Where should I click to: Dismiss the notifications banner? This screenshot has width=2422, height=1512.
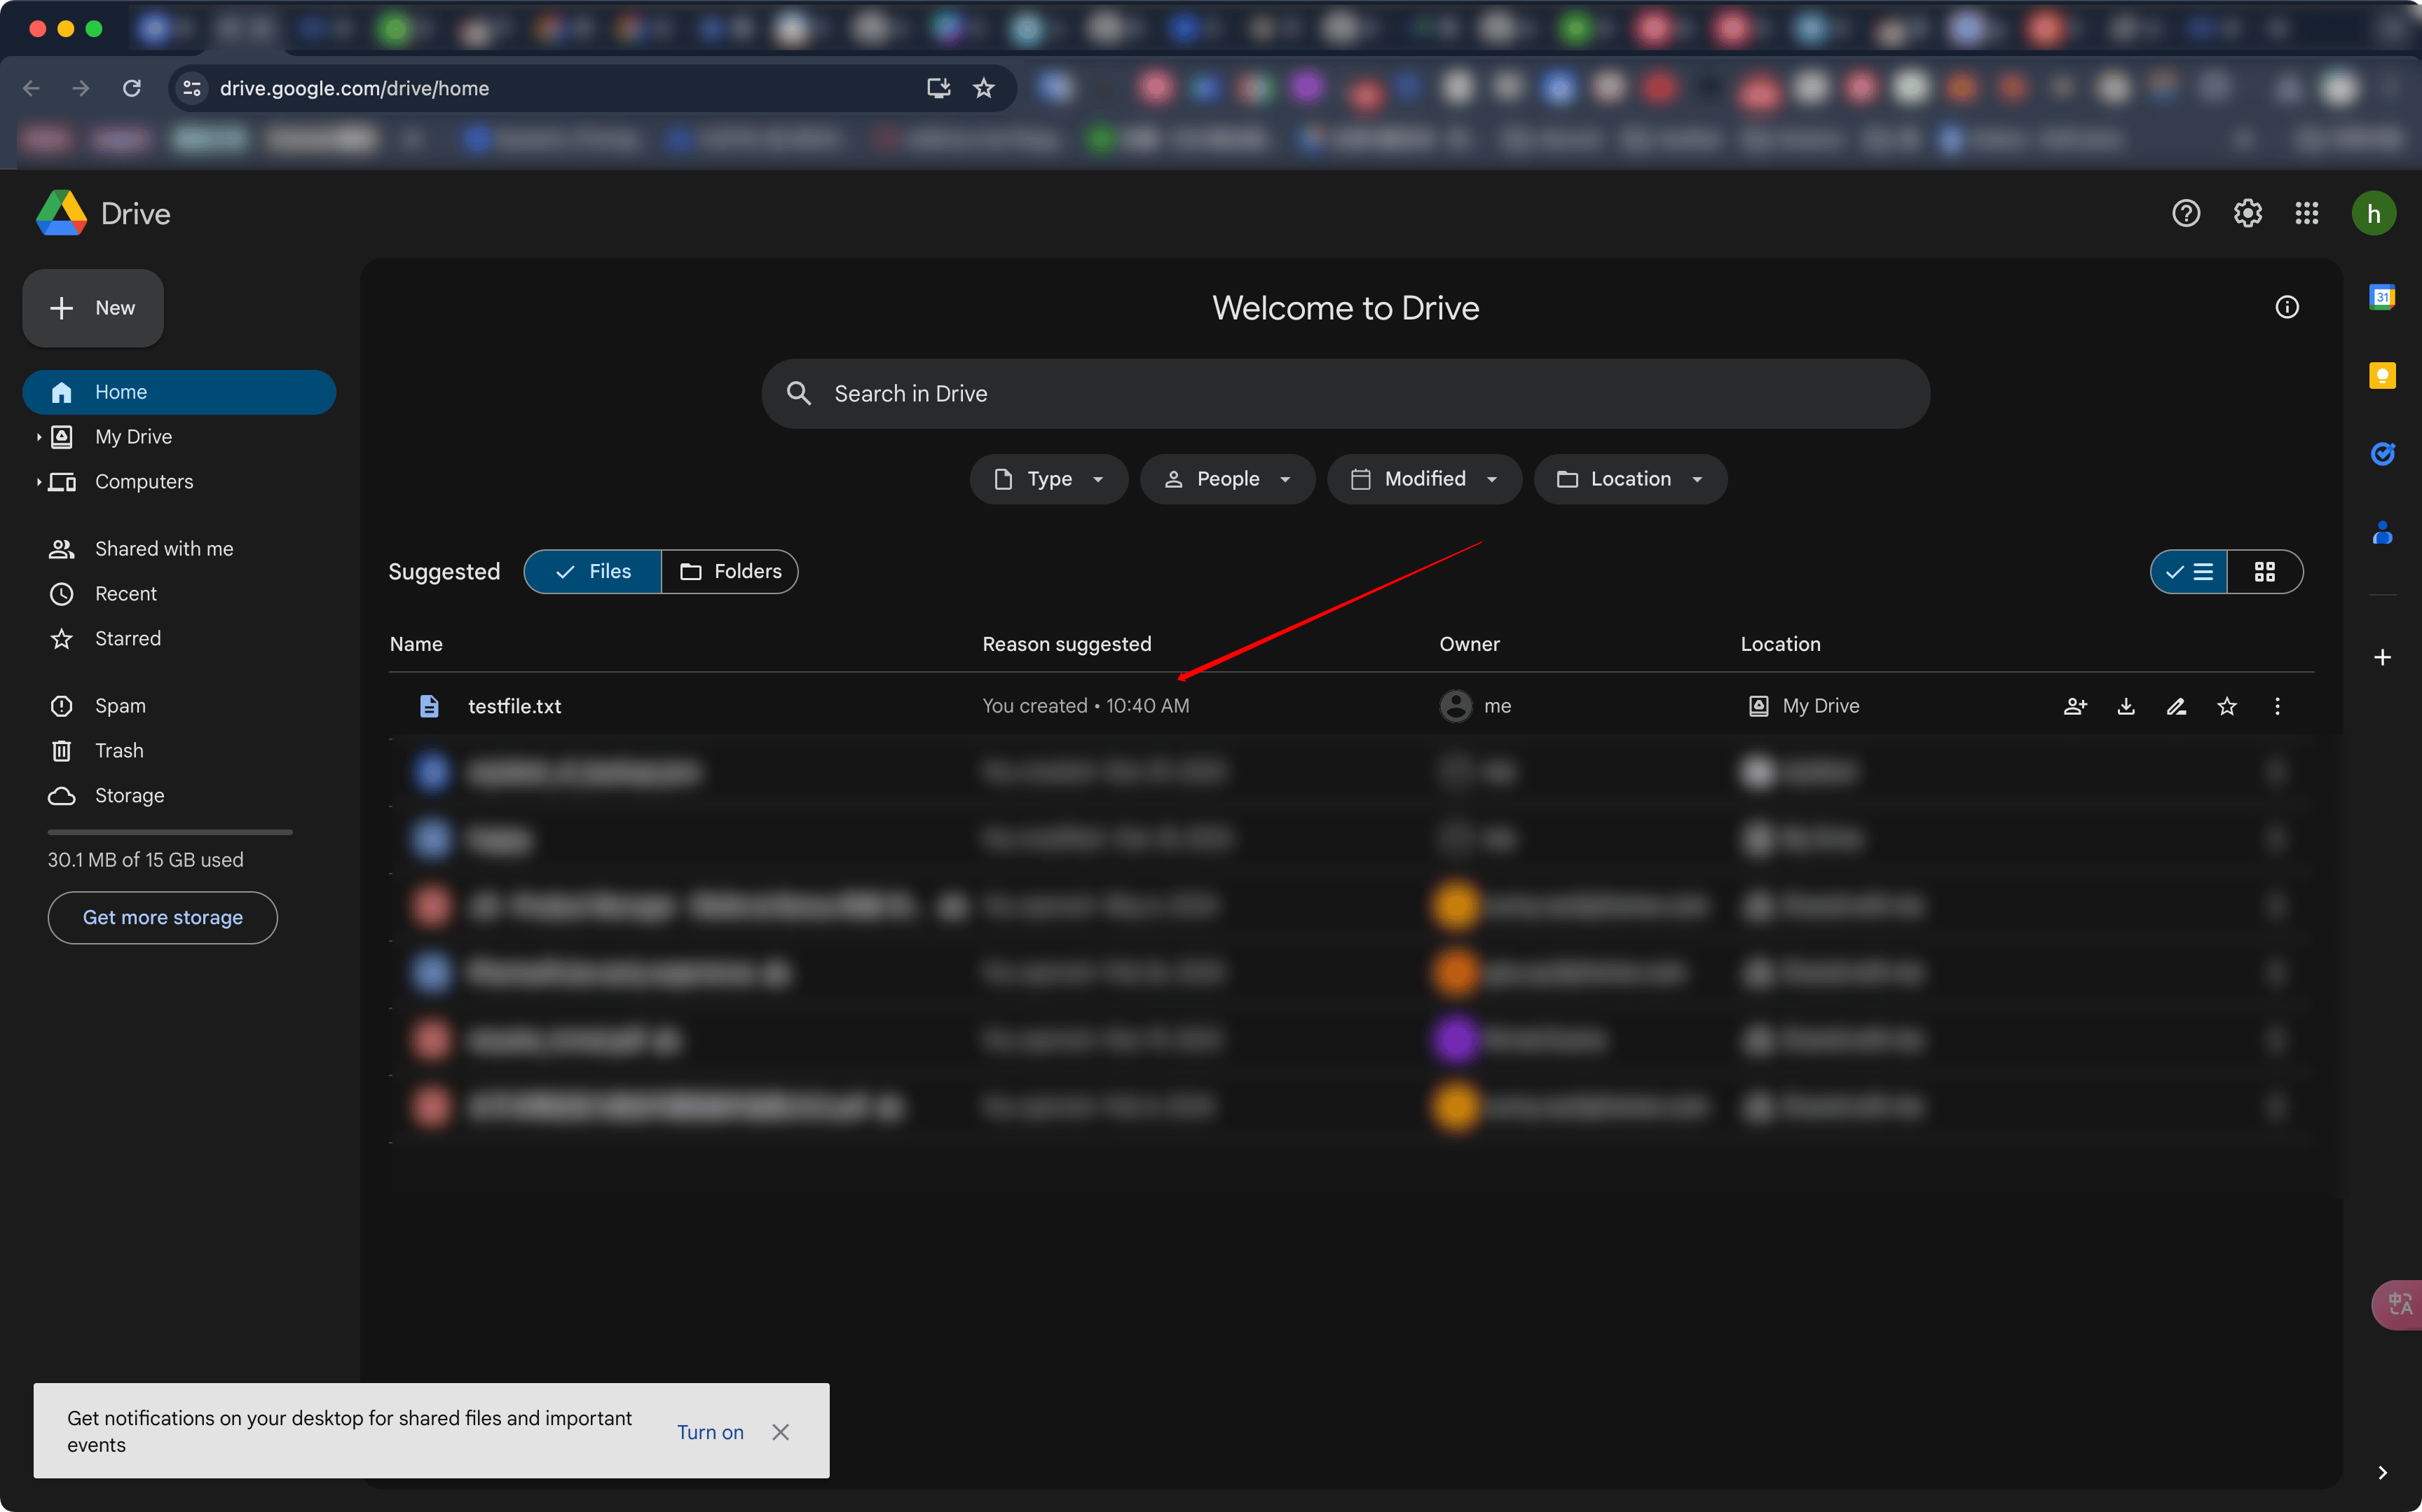(781, 1432)
